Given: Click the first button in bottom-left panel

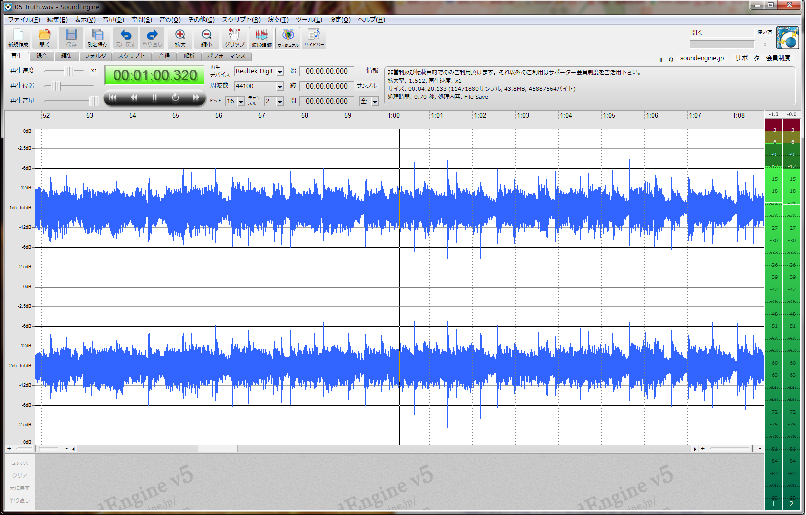Looking at the screenshot, I should tap(20, 464).
